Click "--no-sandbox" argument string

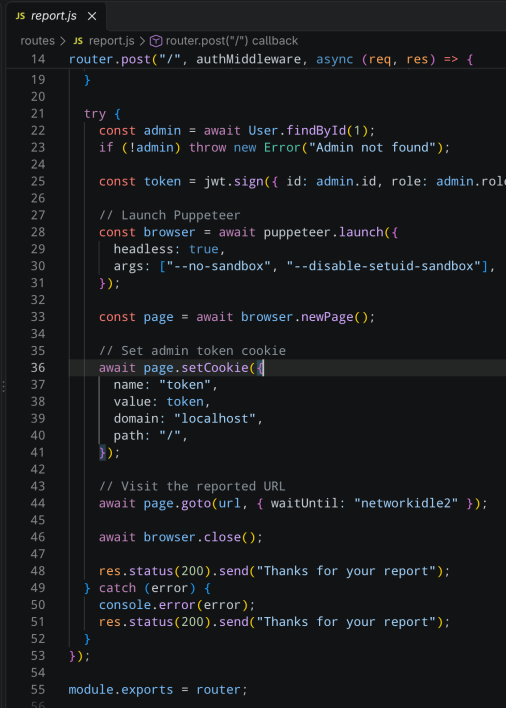219,266
